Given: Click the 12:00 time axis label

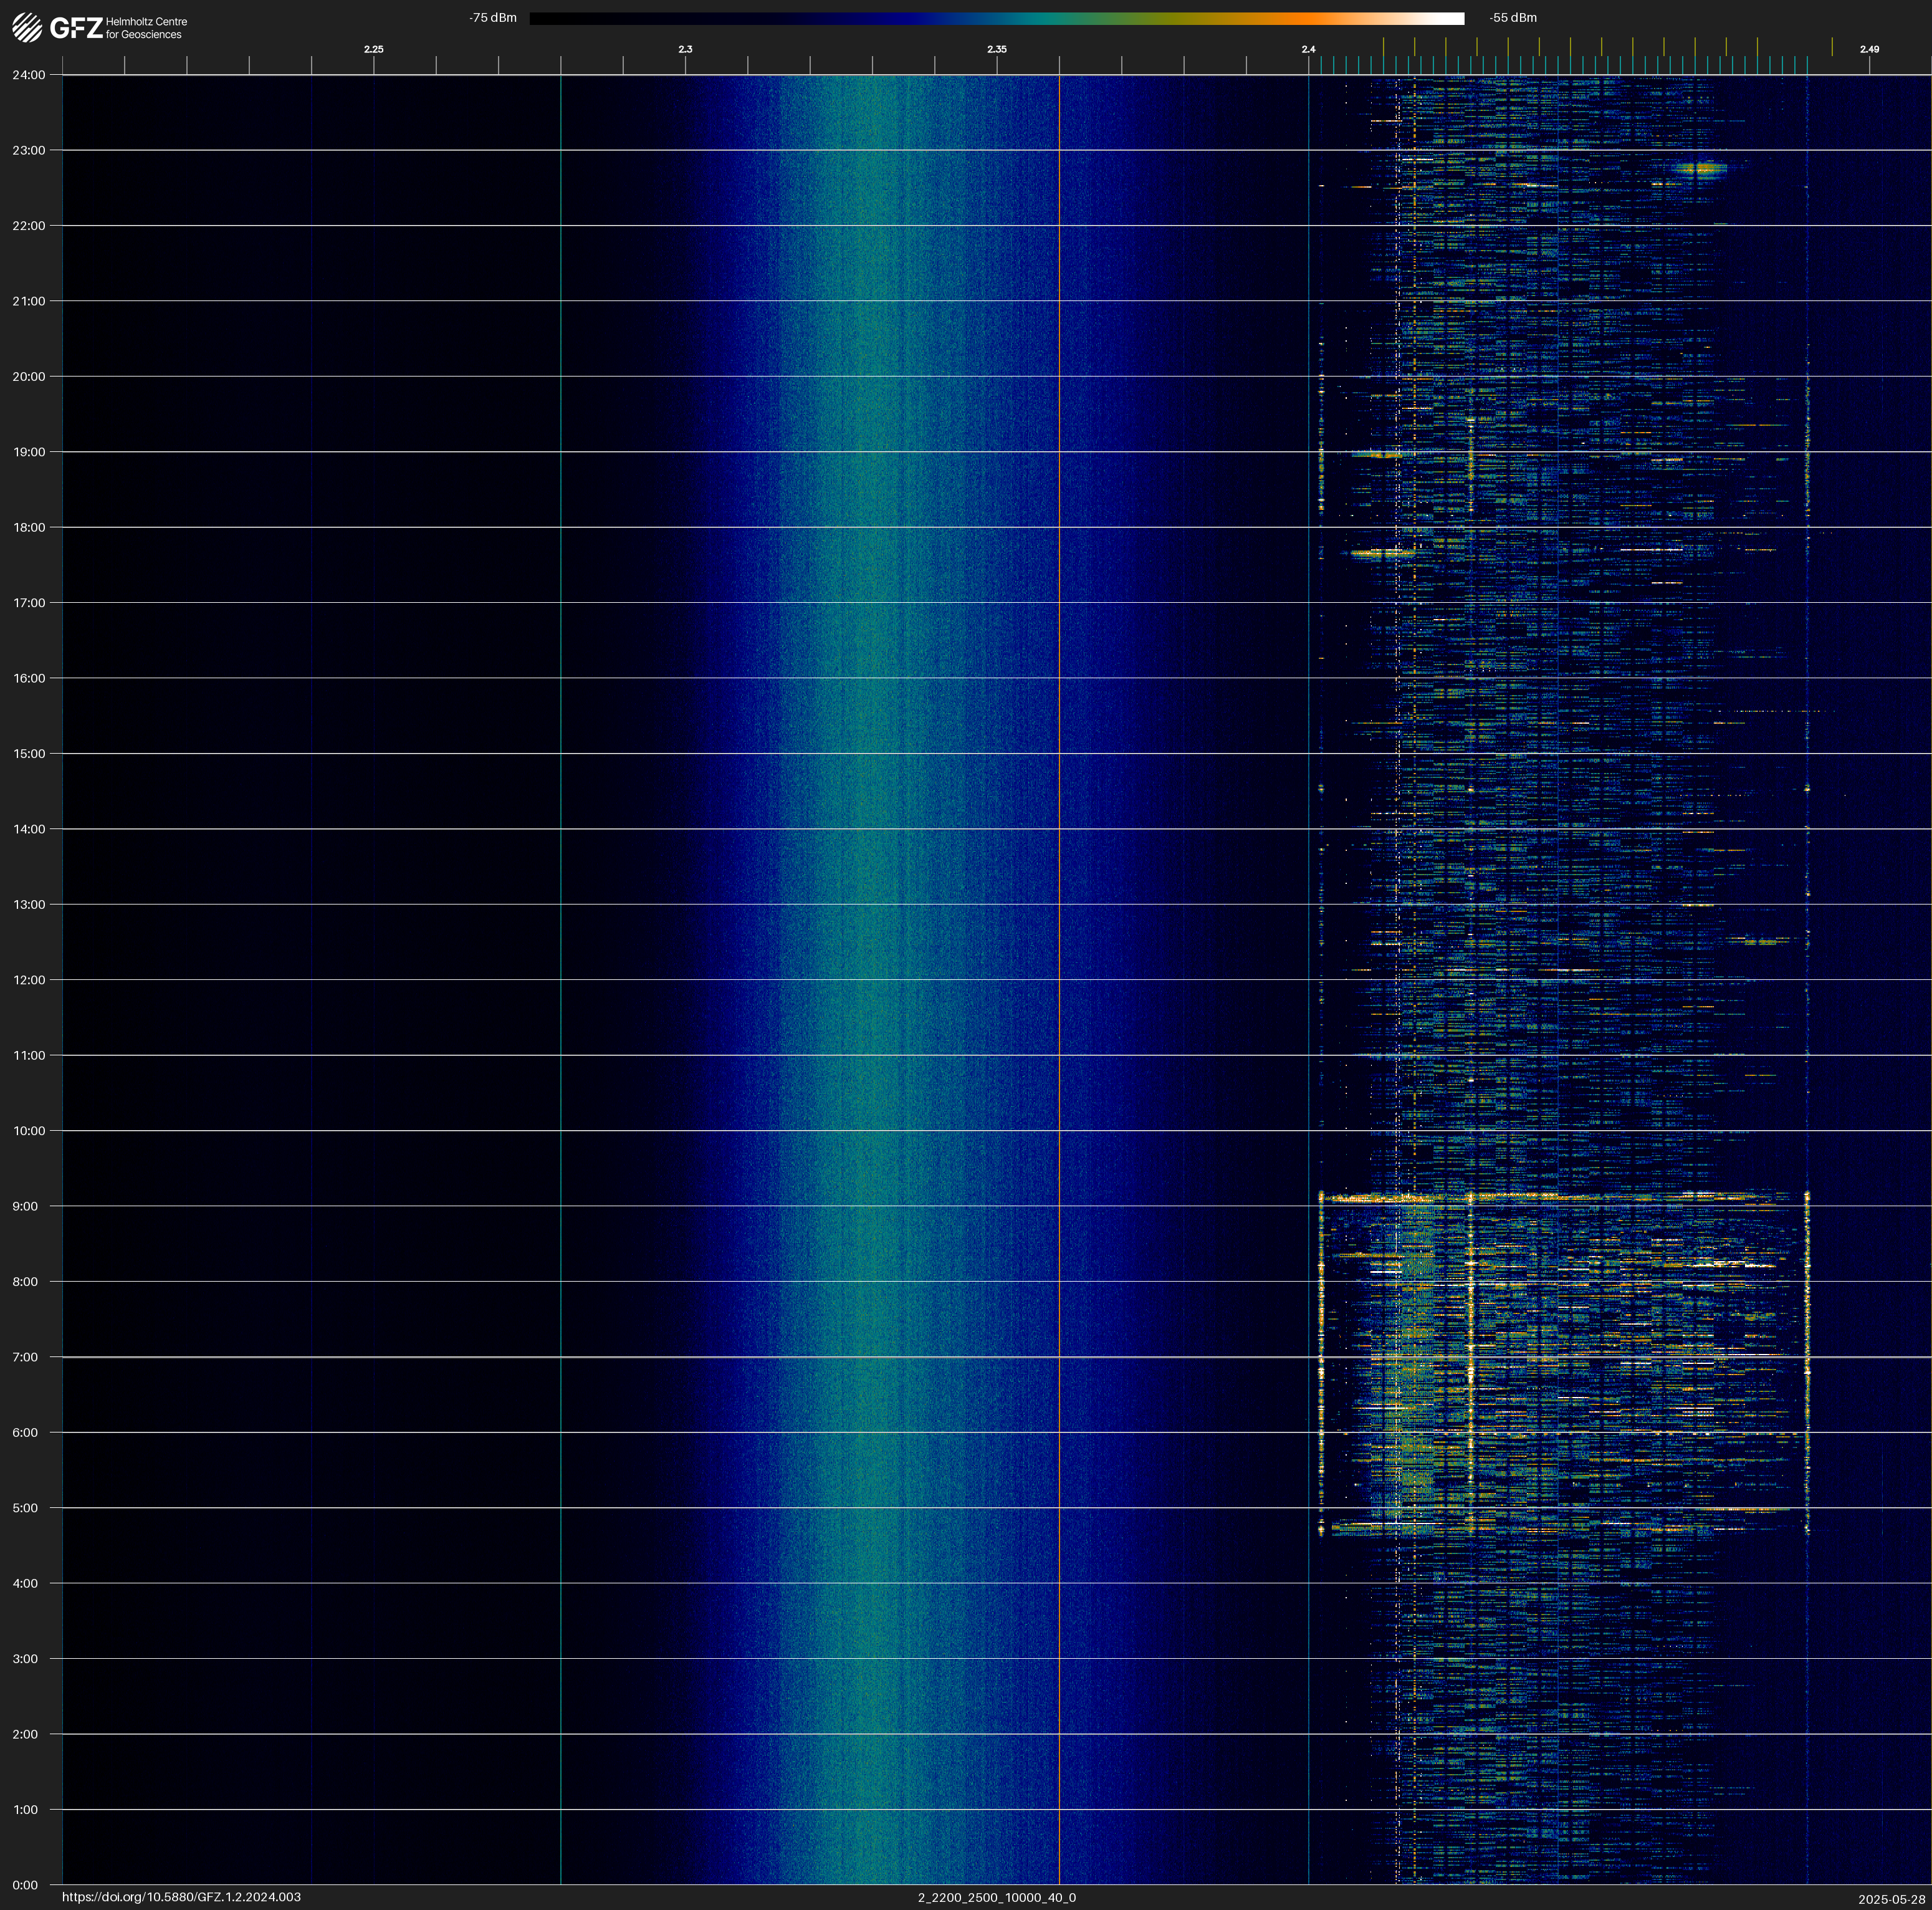Looking at the screenshot, I should point(29,980).
